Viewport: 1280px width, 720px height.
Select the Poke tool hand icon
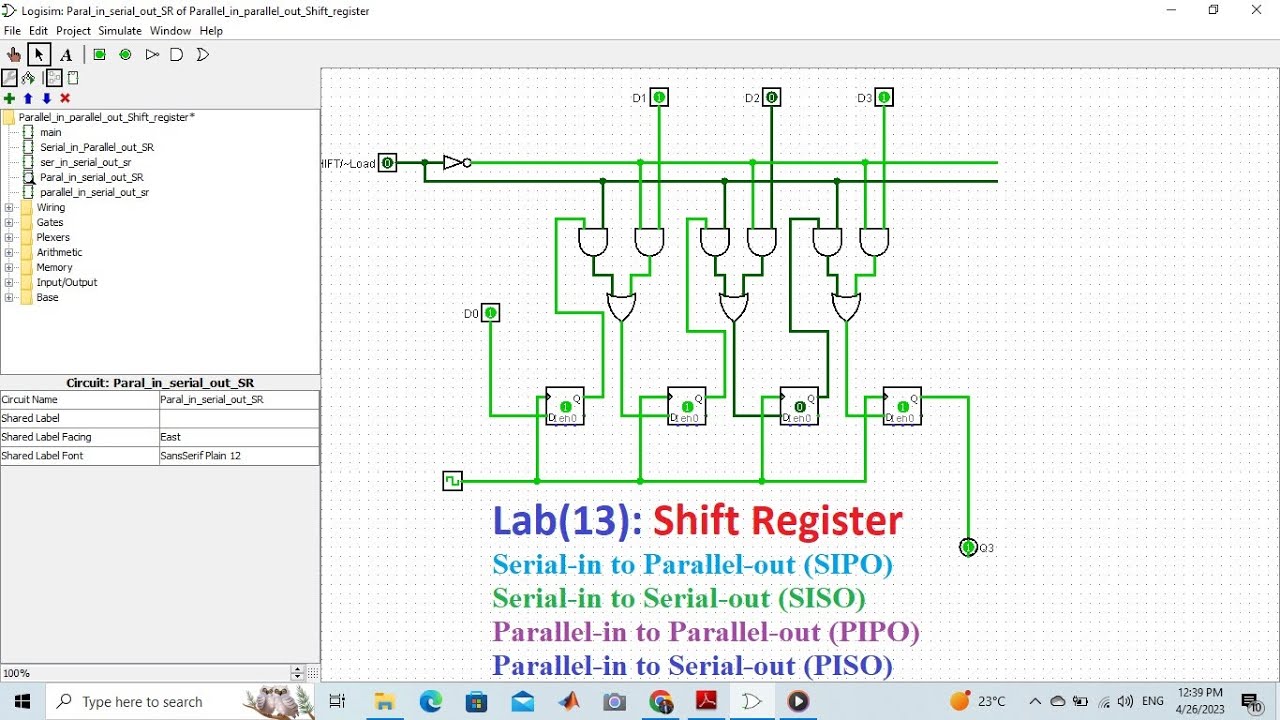[x=14, y=55]
